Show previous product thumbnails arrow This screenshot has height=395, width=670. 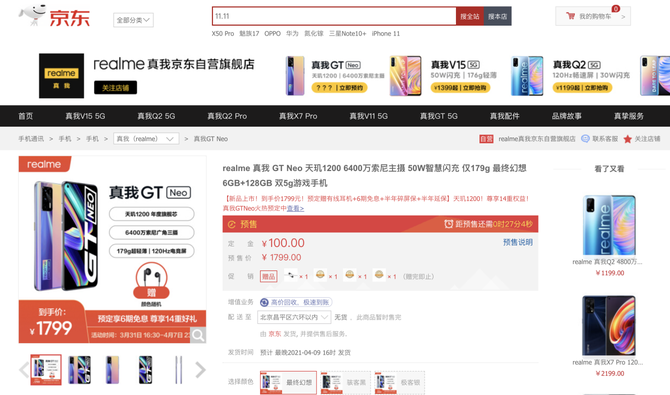pyautogui.click(x=24, y=370)
